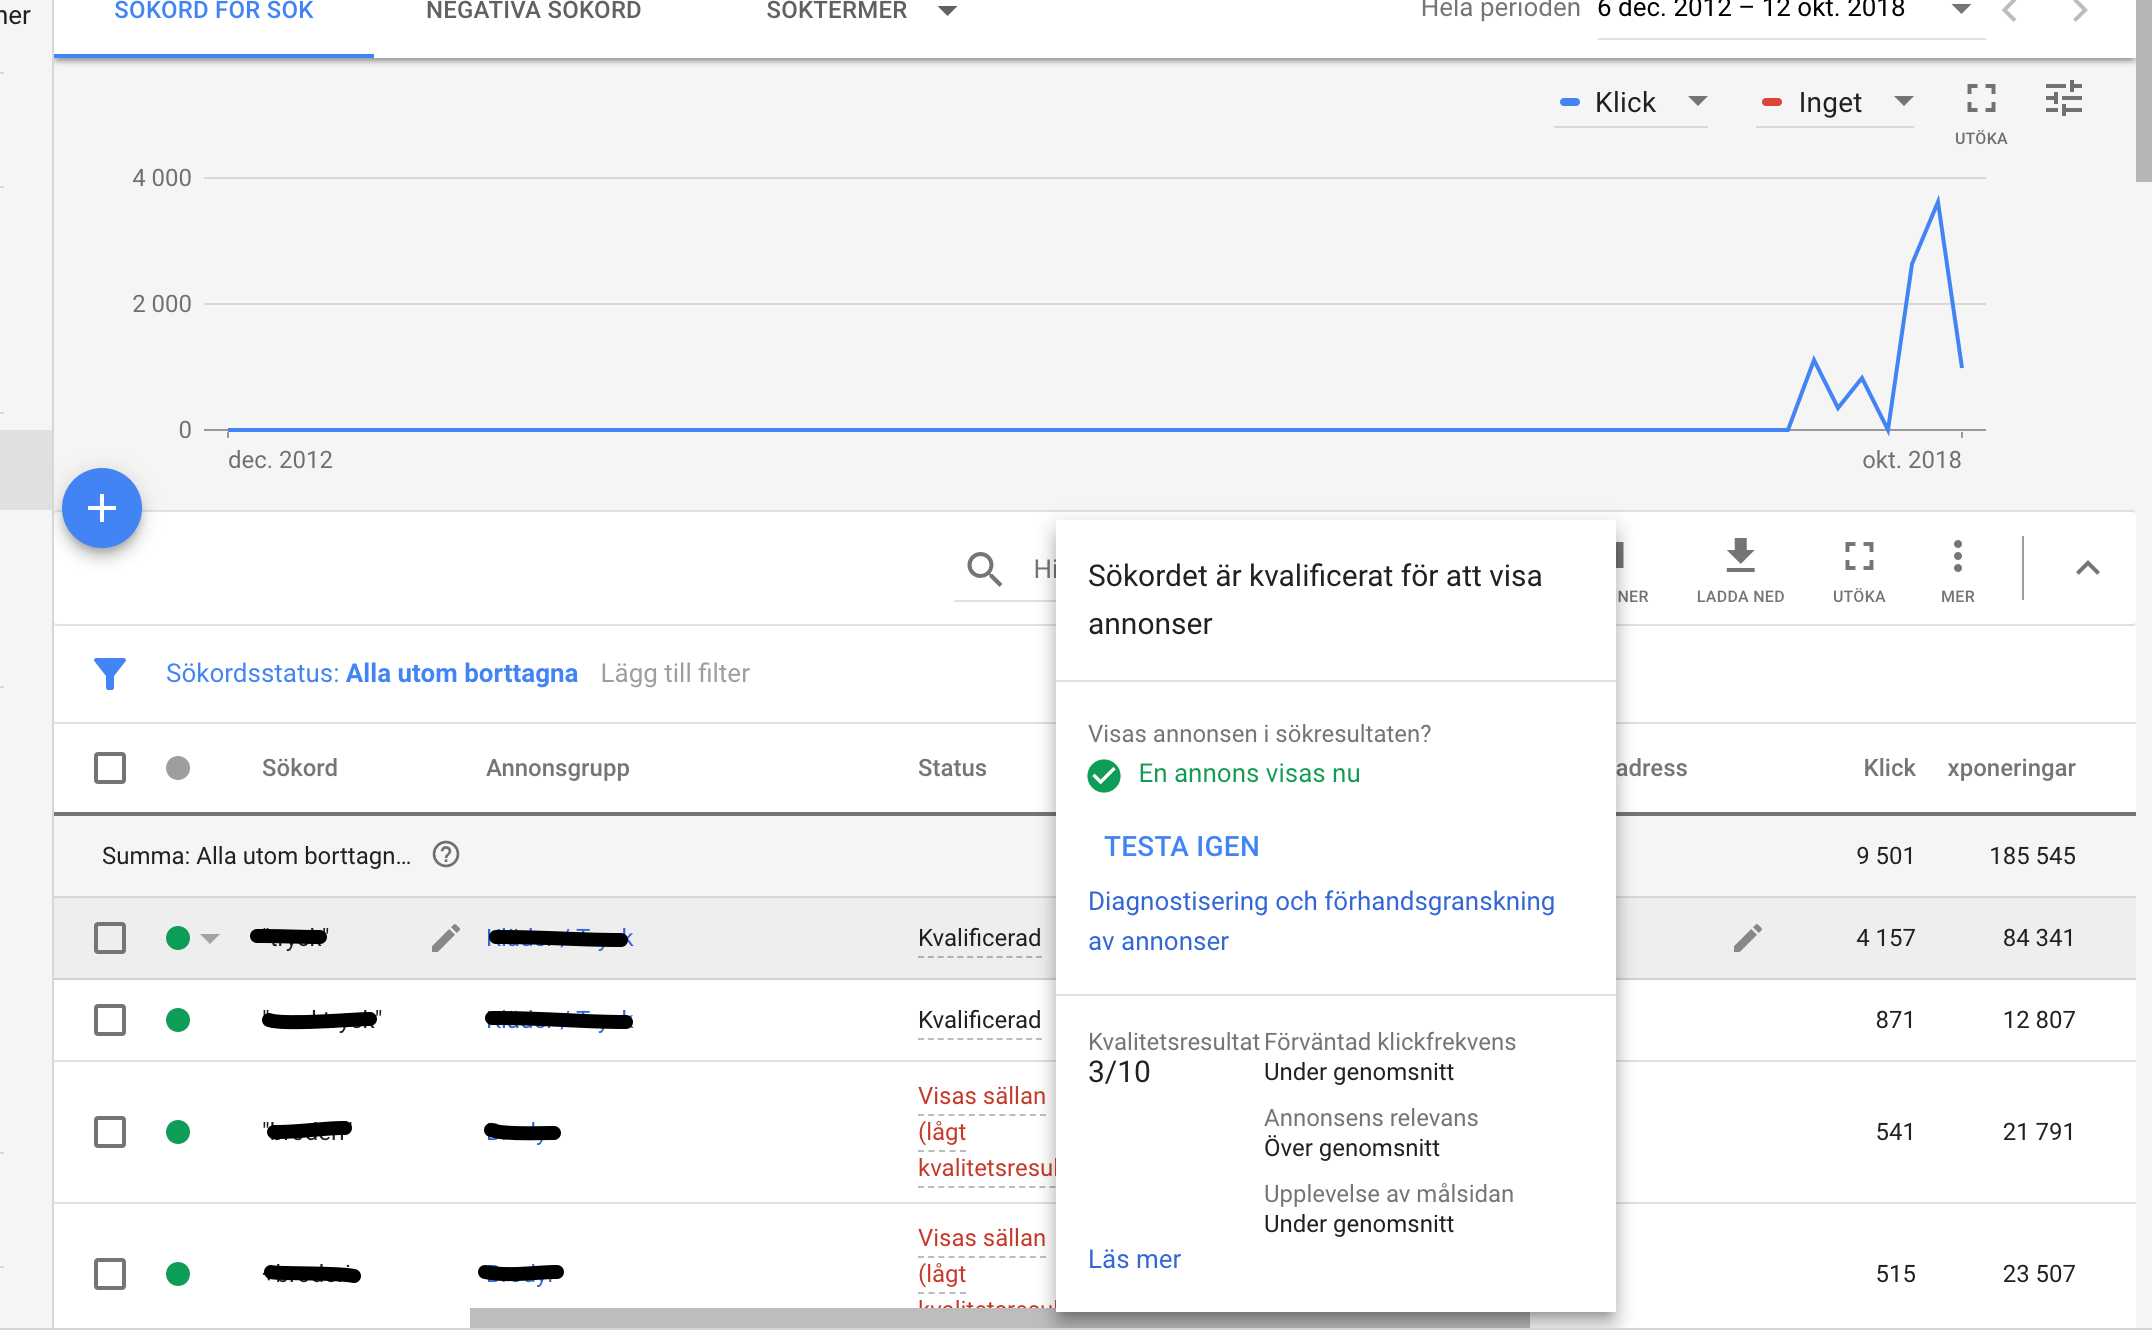The width and height of the screenshot is (2152, 1340).
Task: Change the Klick chart metric dropdown
Action: point(1697,102)
